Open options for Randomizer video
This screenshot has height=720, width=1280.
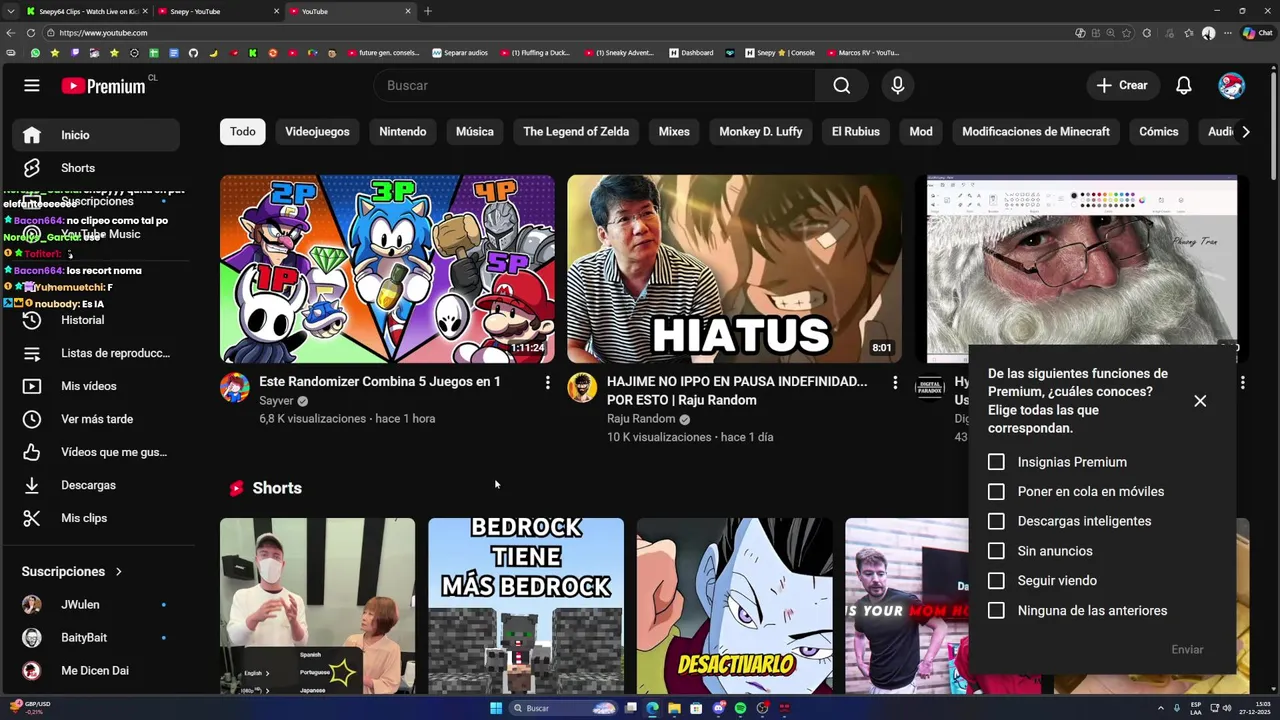click(x=547, y=382)
